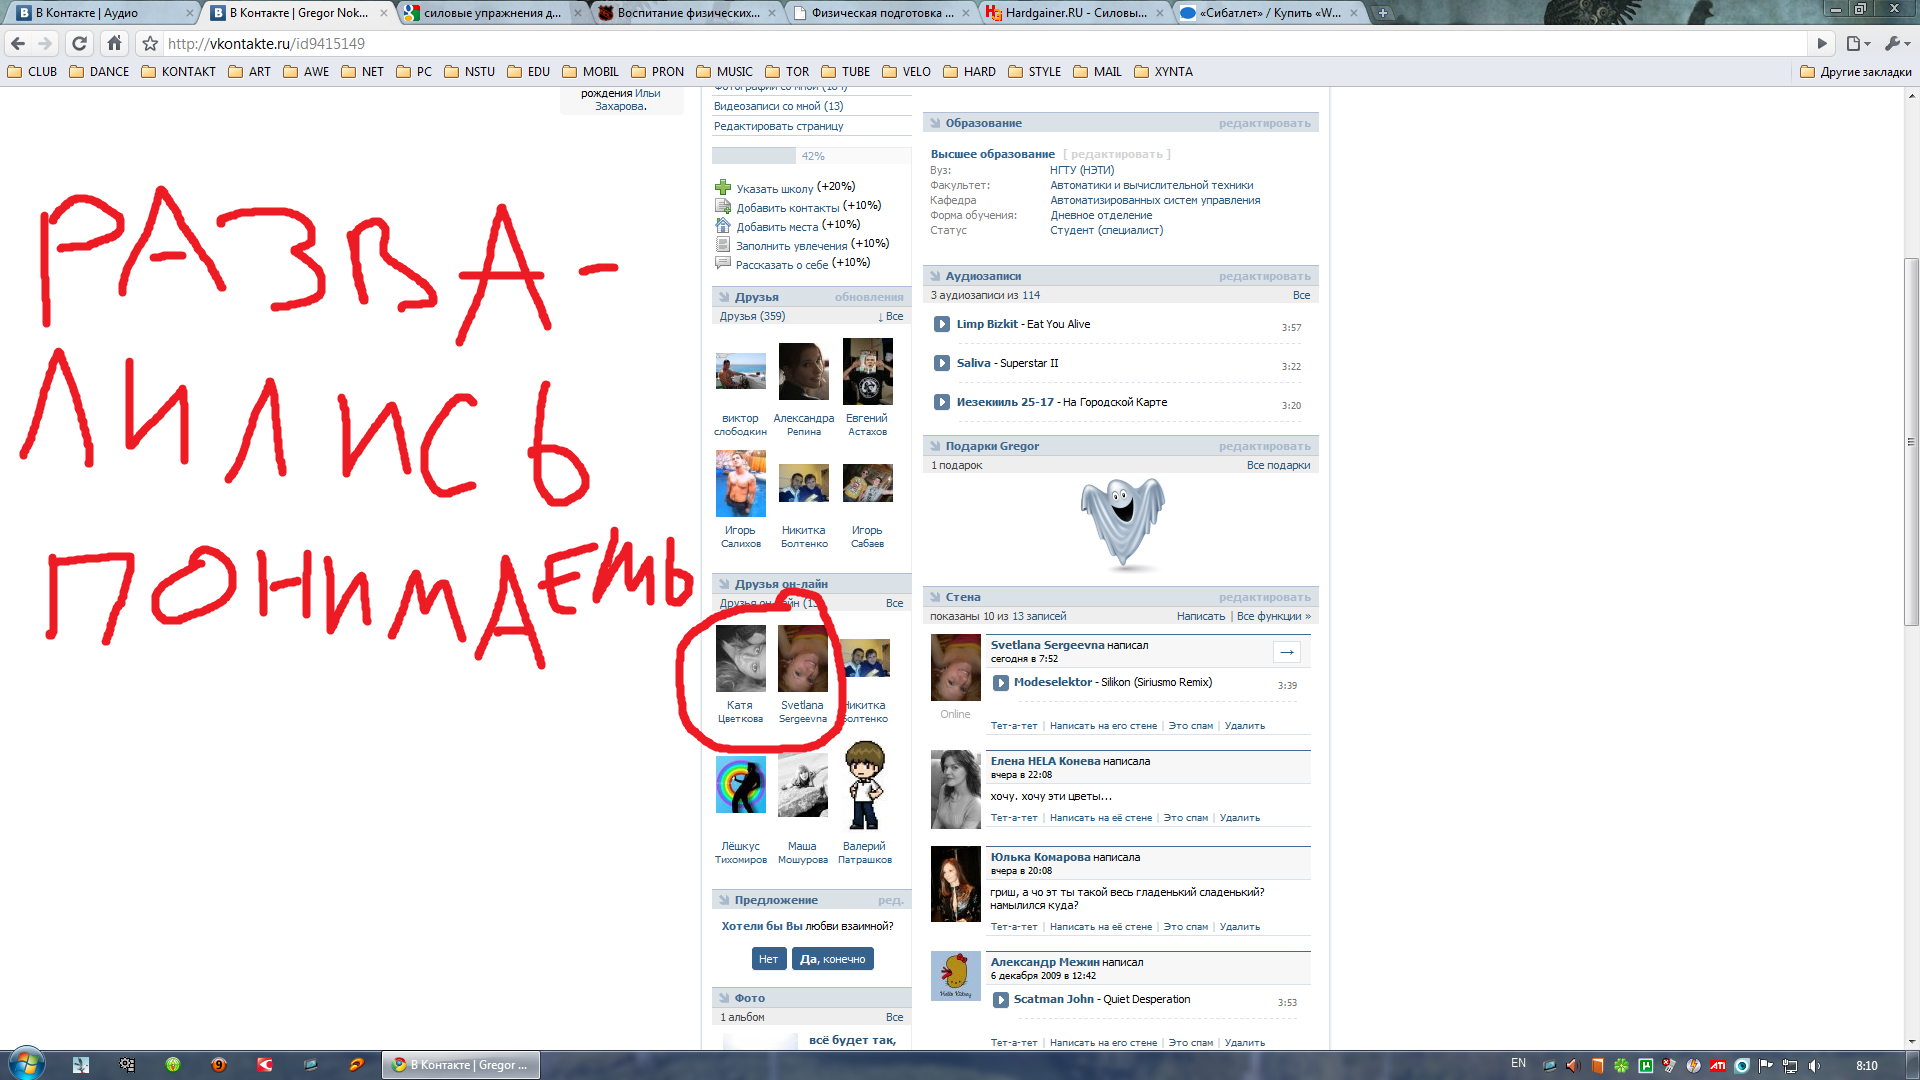Click the browser home icon

(114, 43)
